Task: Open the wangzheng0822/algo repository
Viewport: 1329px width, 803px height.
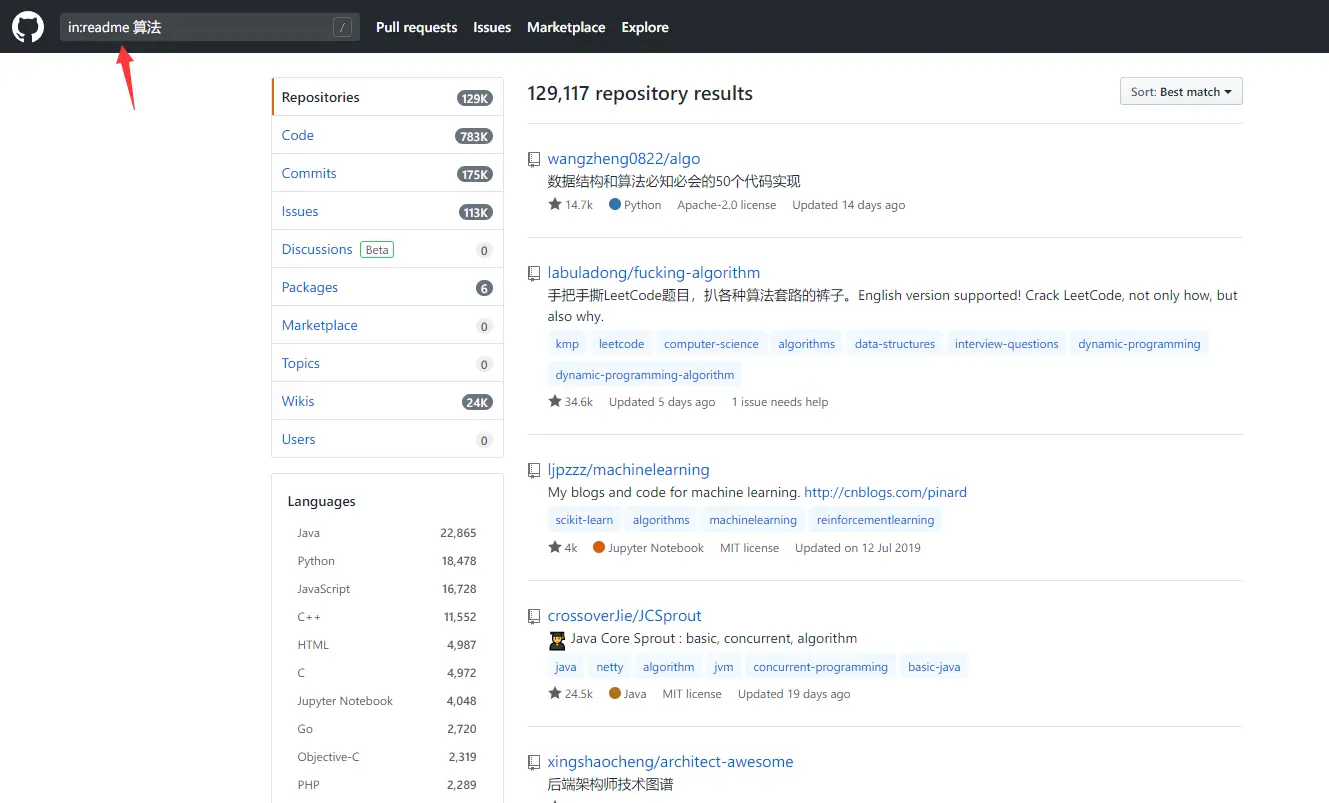Action: tap(624, 159)
